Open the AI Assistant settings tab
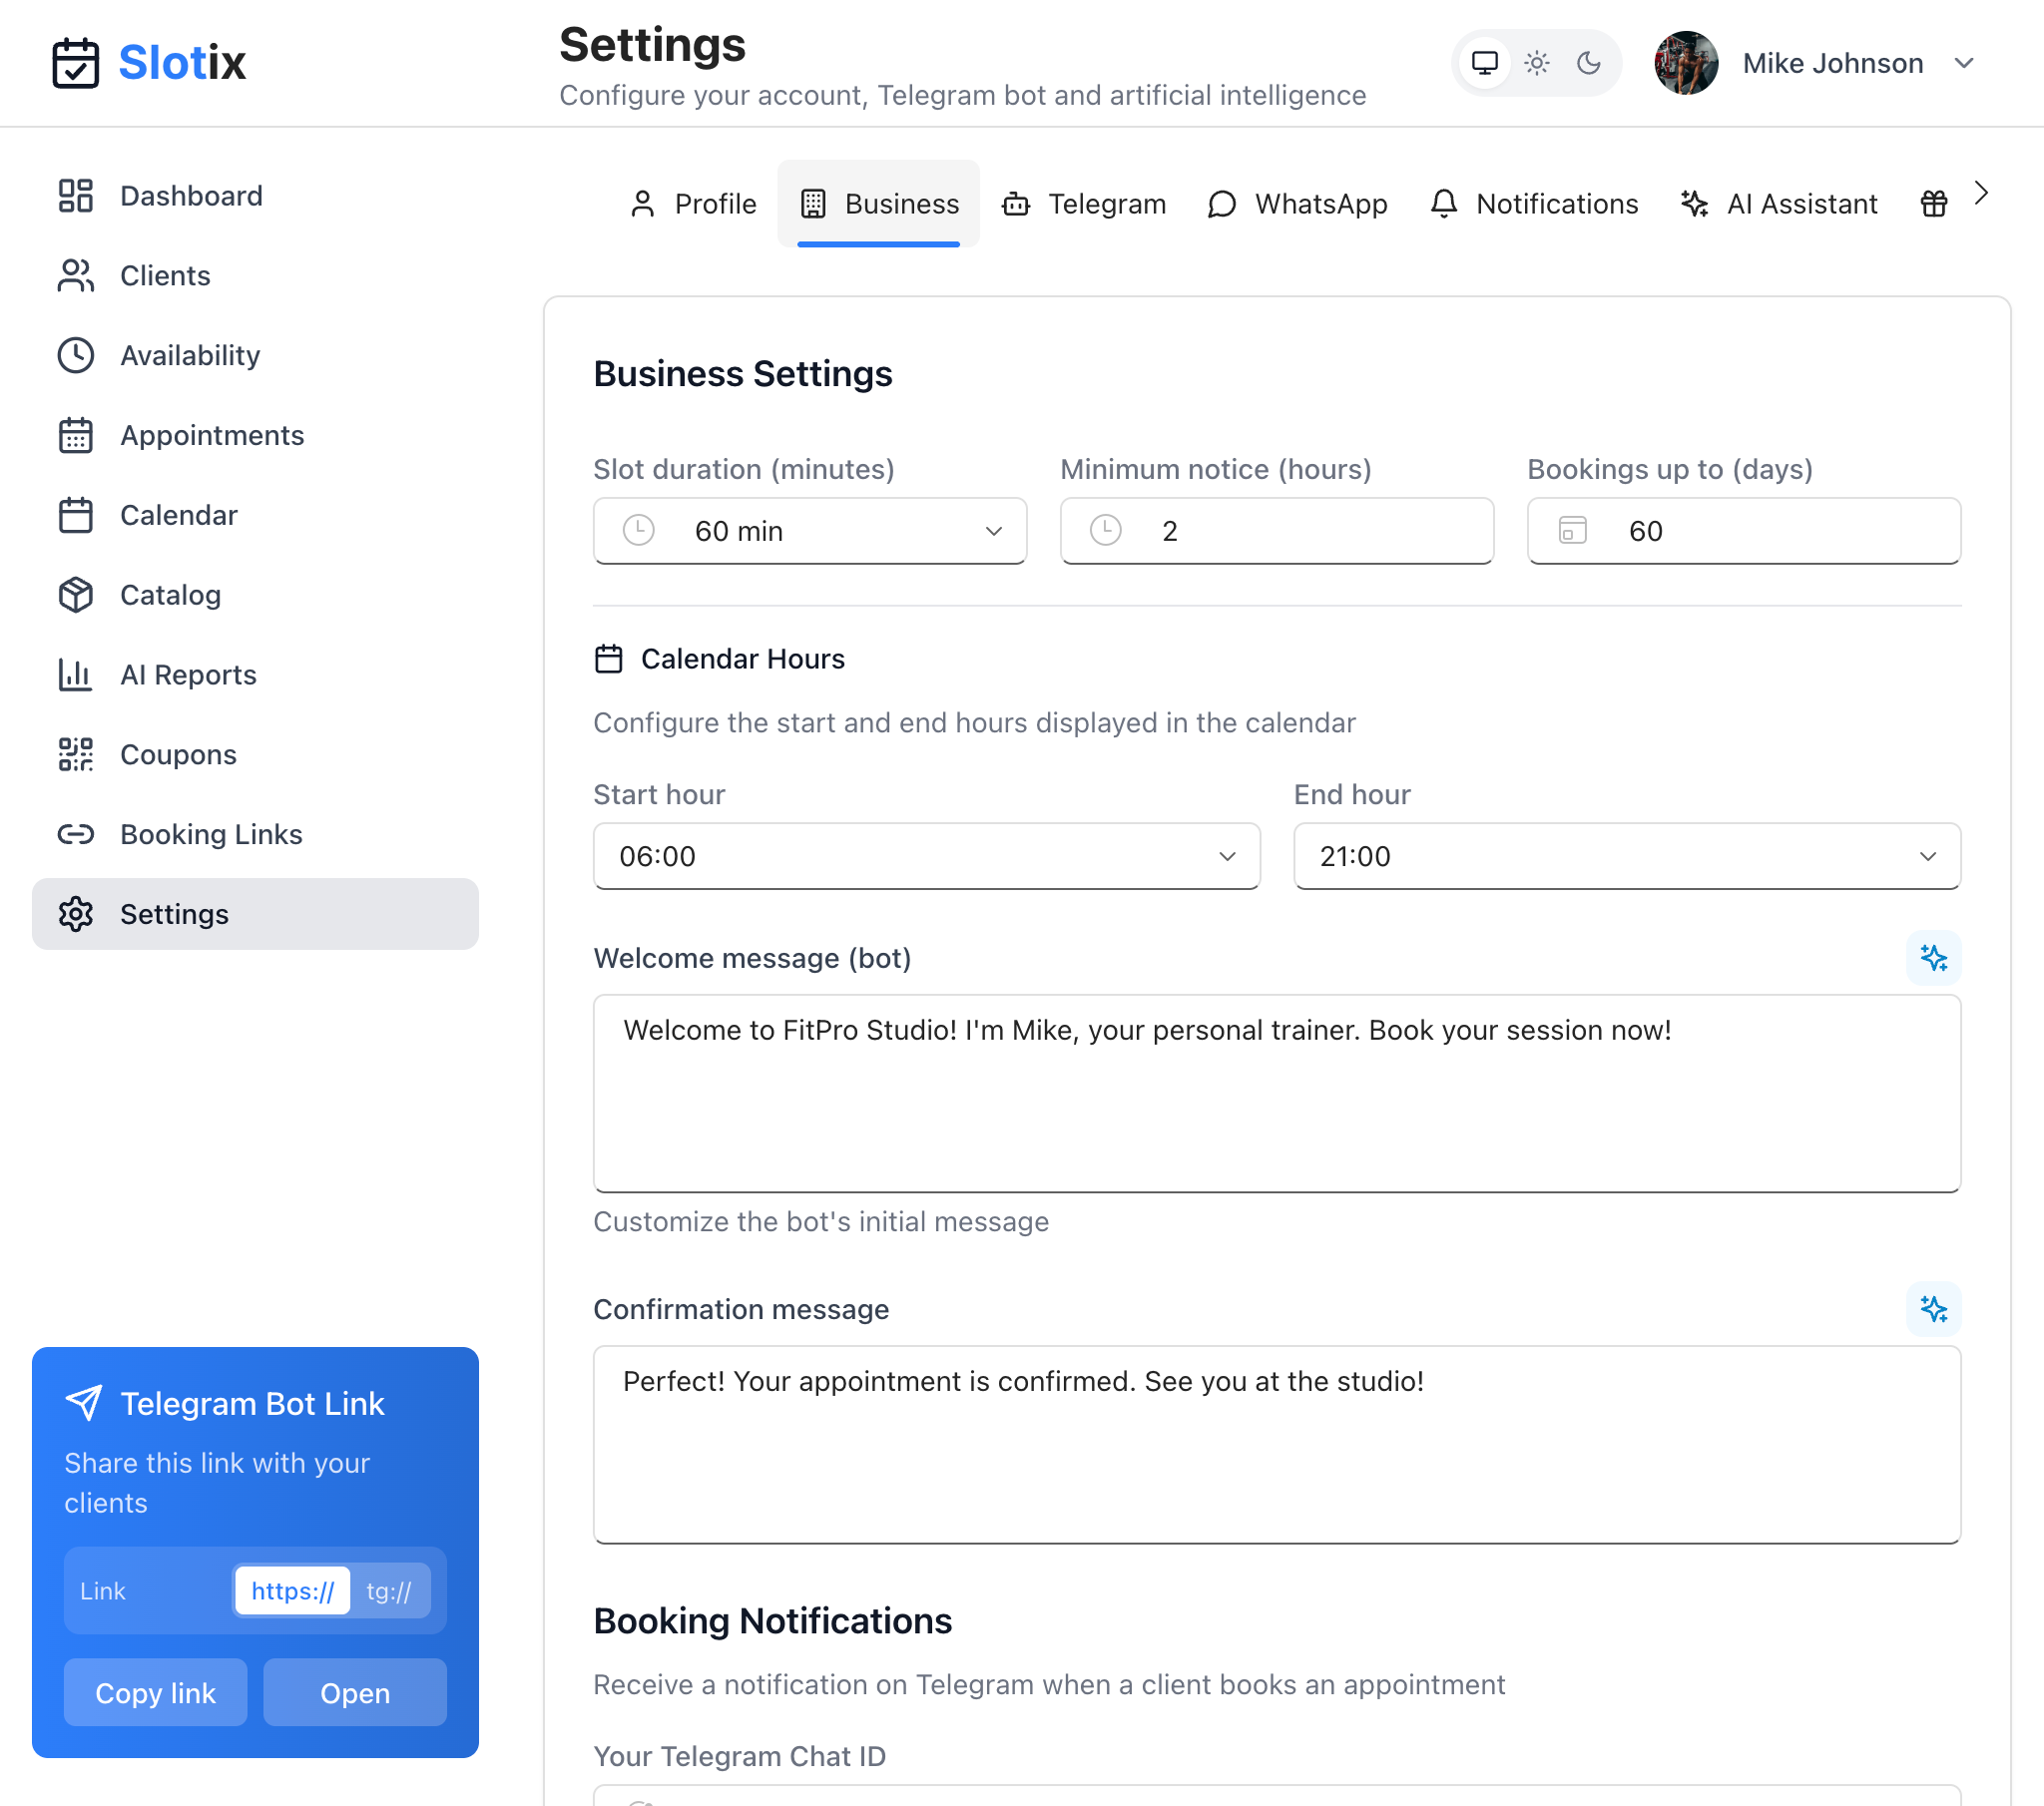Screen dimensions: 2044x1806 point(1779,204)
